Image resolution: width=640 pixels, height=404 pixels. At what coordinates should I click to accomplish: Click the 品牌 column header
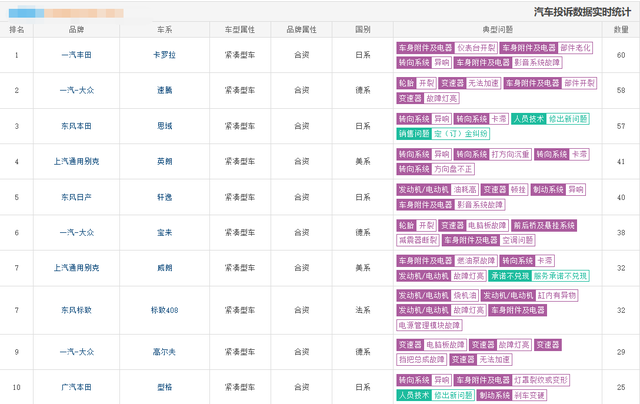pyautogui.click(x=76, y=30)
